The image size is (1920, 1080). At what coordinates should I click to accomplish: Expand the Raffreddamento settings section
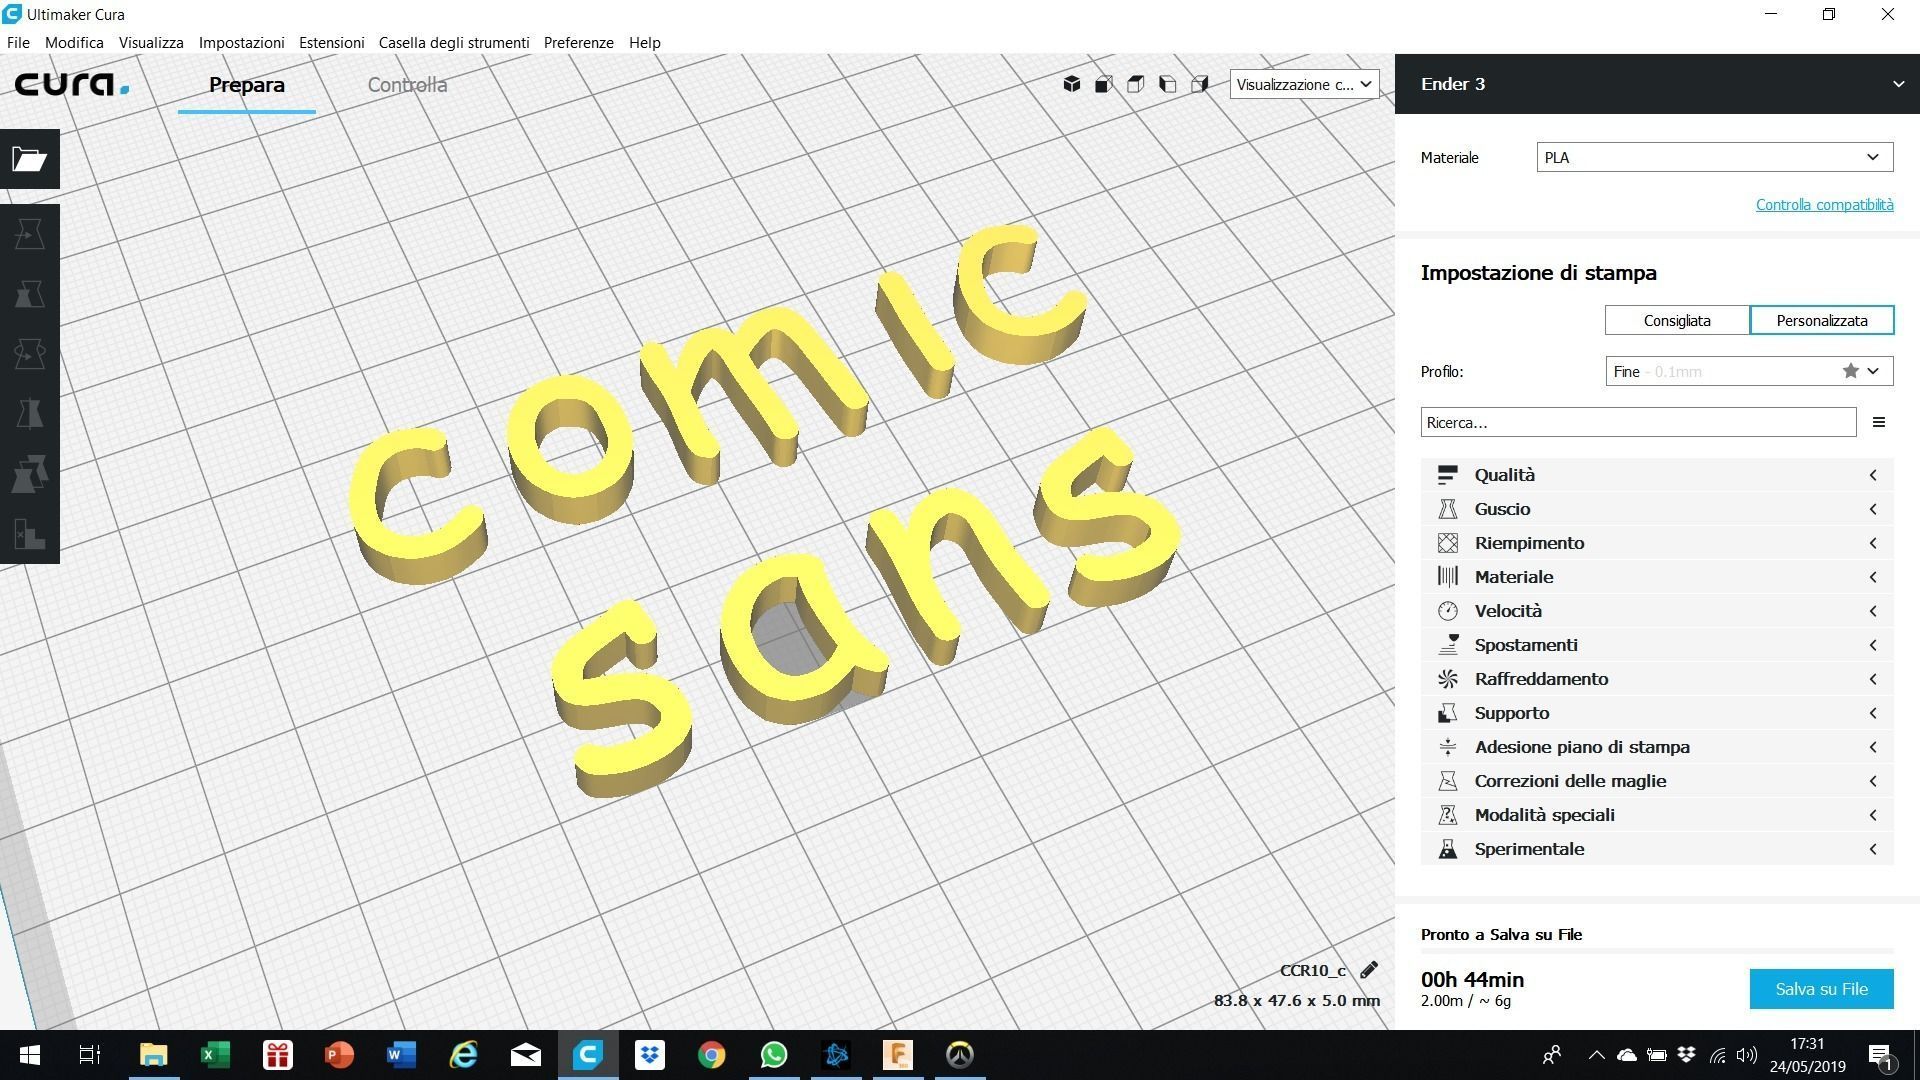point(1657,679)
